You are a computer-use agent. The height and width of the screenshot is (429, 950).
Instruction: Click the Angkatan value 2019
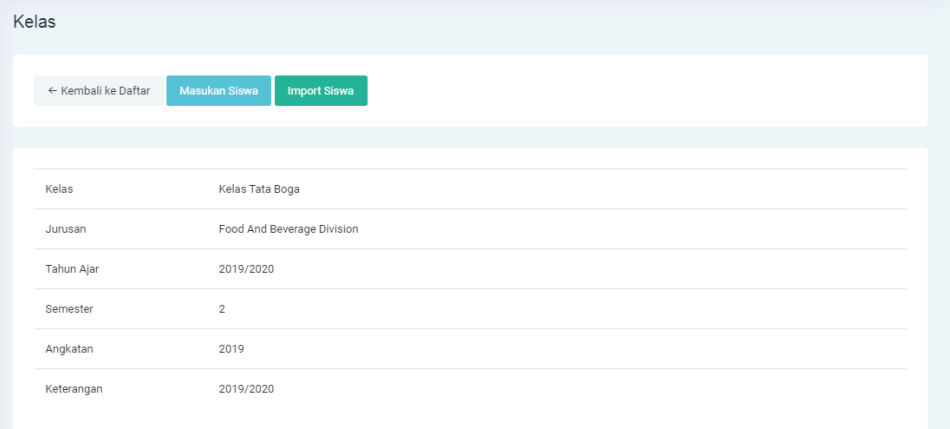[231, 349]
